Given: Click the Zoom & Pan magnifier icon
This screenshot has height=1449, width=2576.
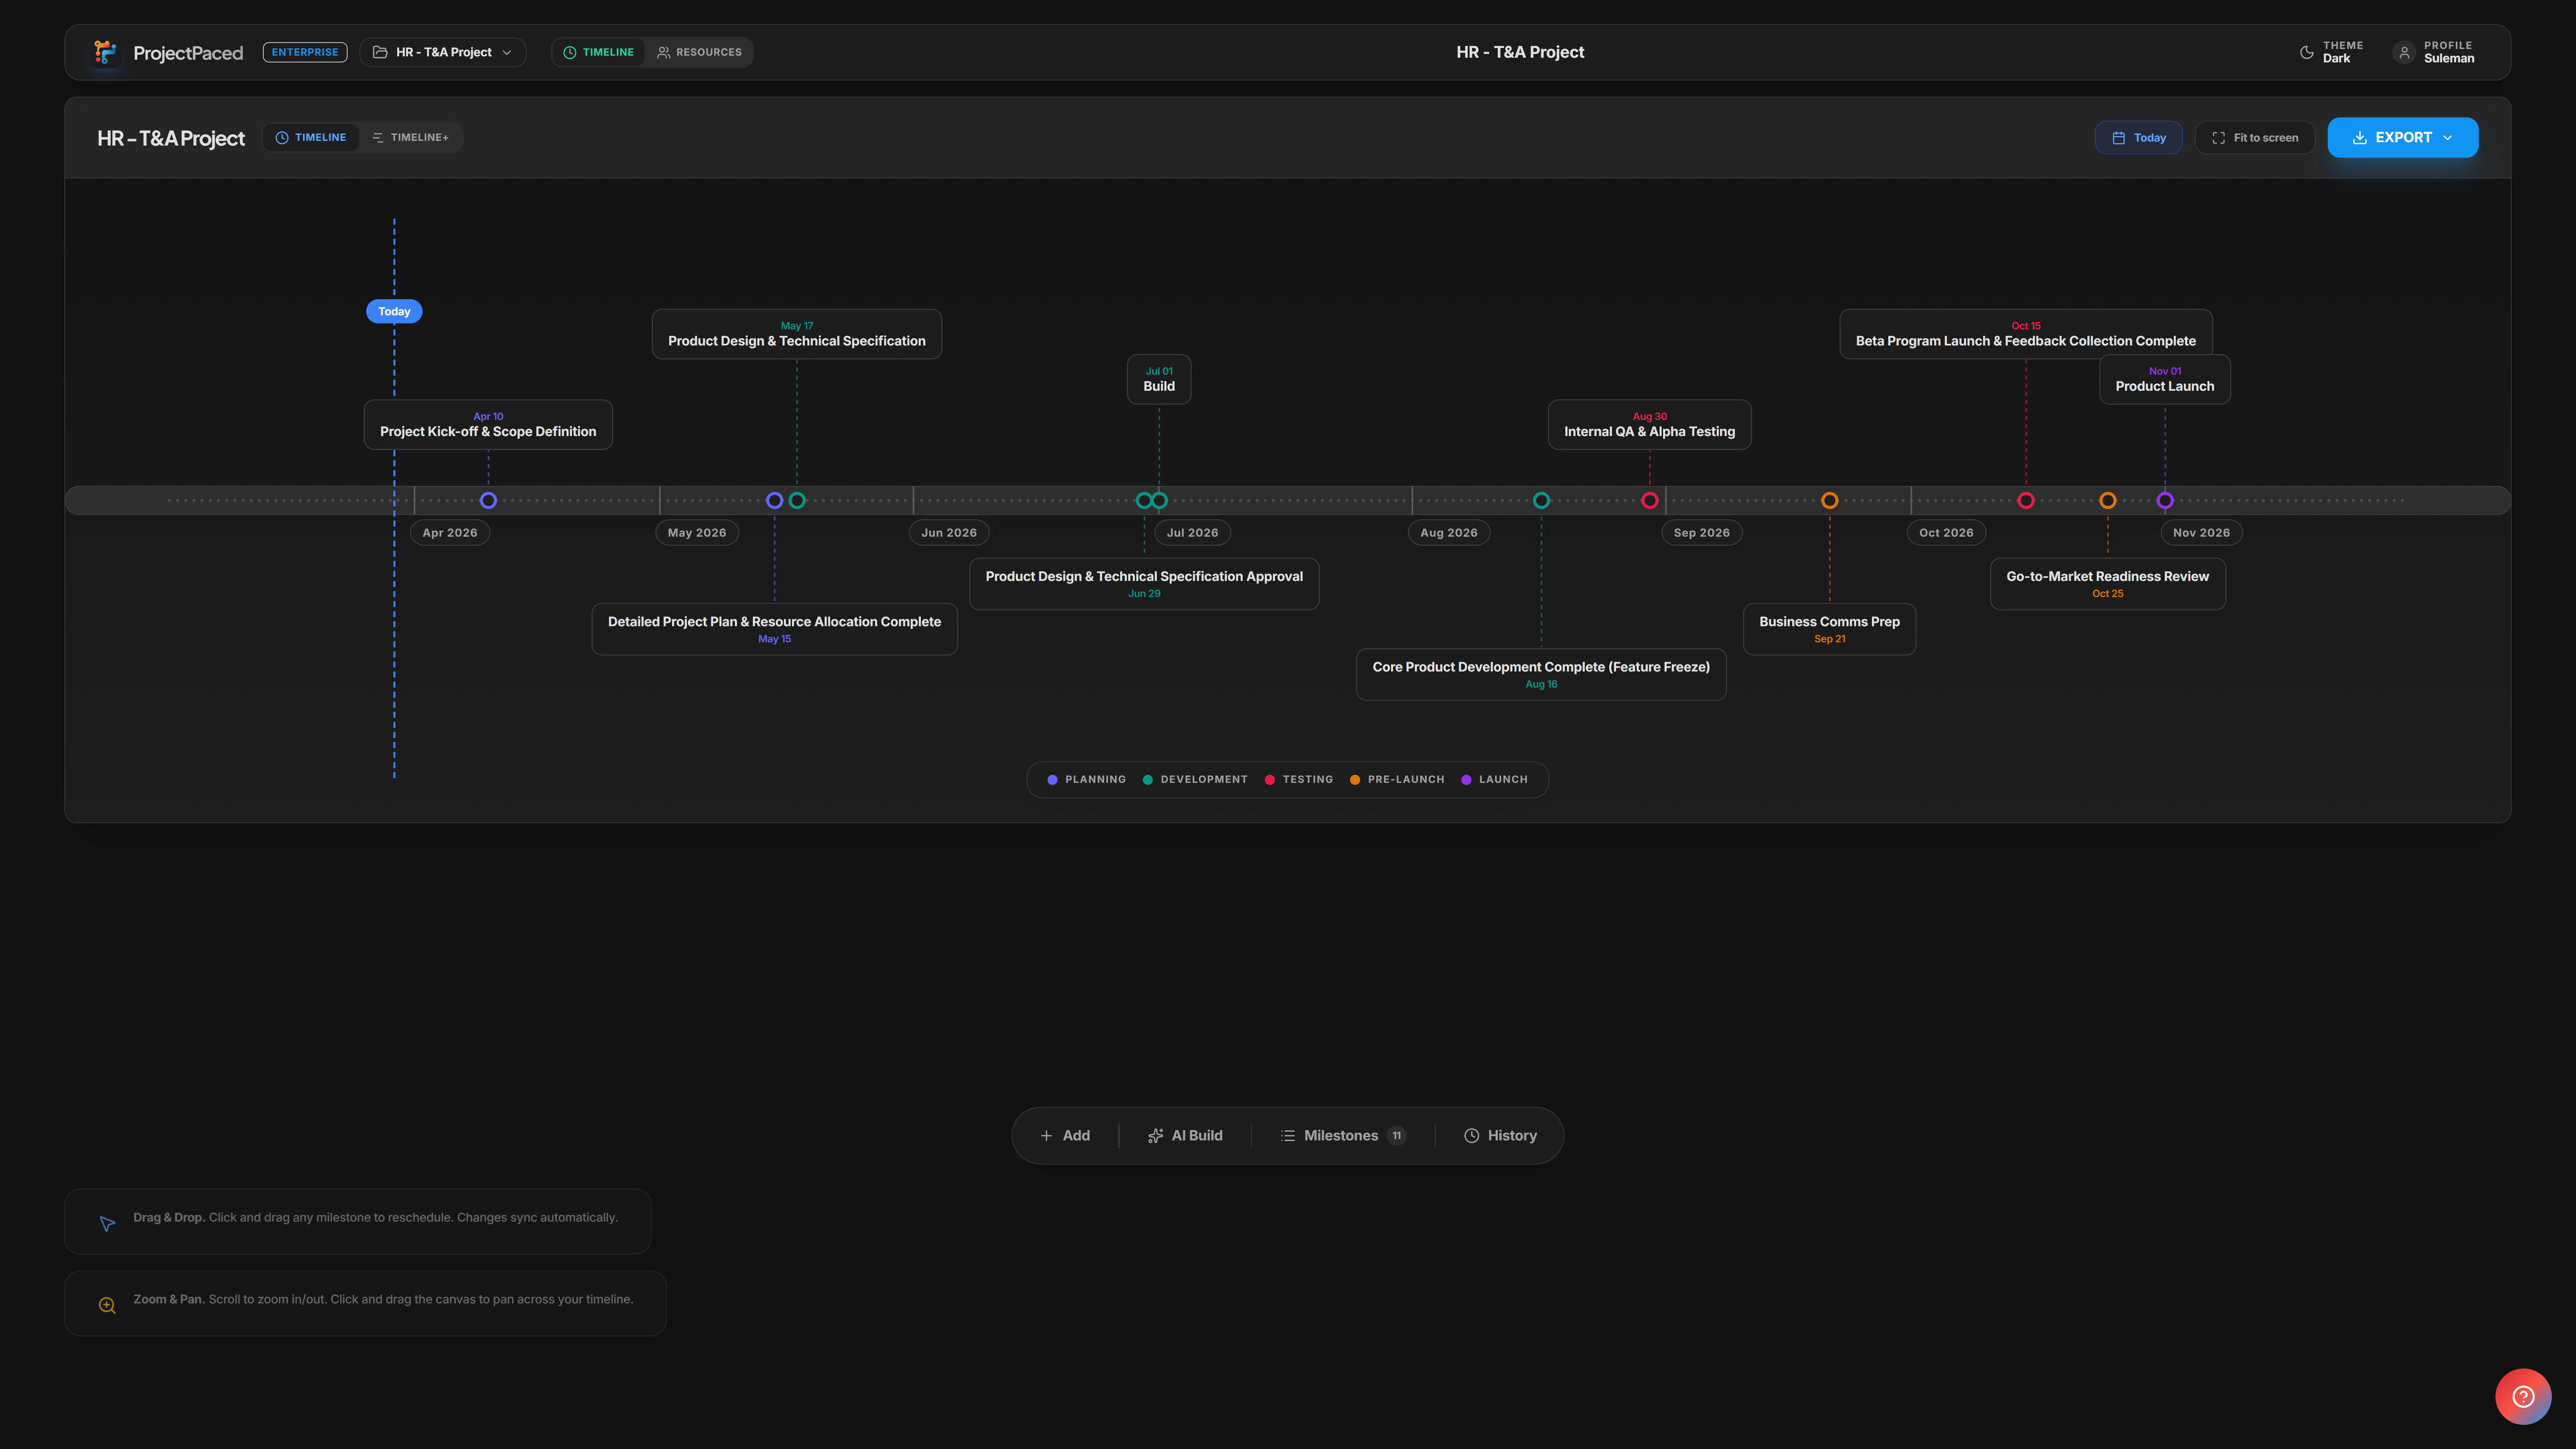Looking at the screenshot, I should [x=107, y=1305].
